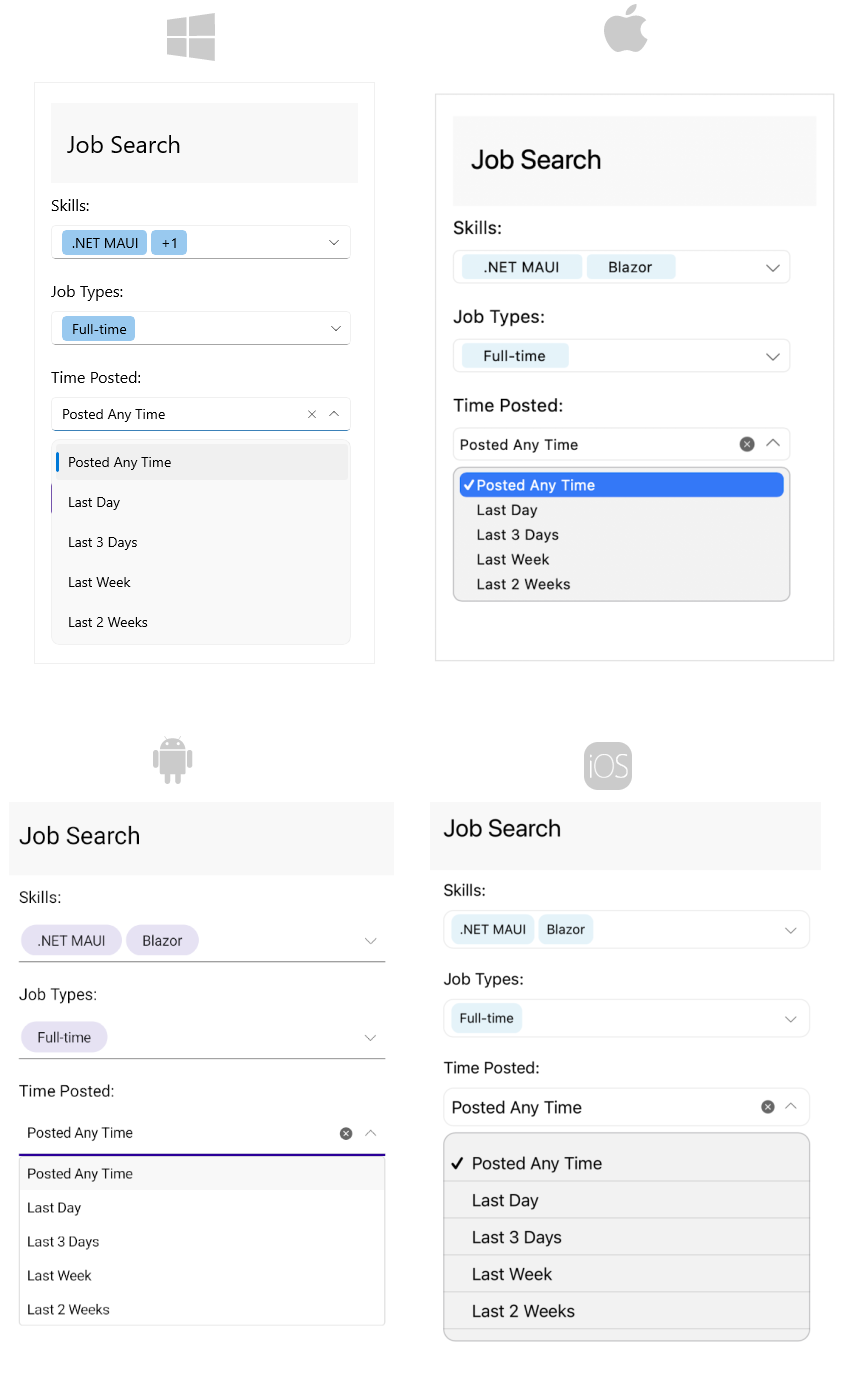Expand Job Types dropdown in macOS panel
Image resolution: width=851 pixels, height=1374 pixels.
(x=773, y=356)
